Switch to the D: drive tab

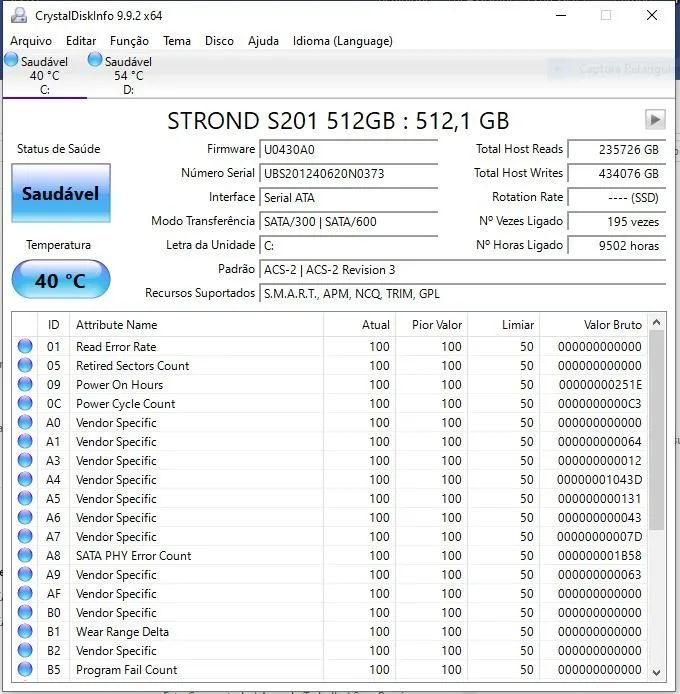pos(128,74)
